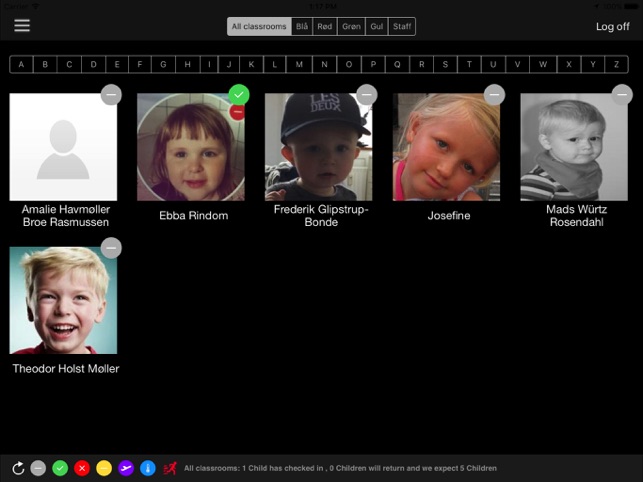Filter names by letter R
Viewport: 643px width, 482px height.
point(422,64)
